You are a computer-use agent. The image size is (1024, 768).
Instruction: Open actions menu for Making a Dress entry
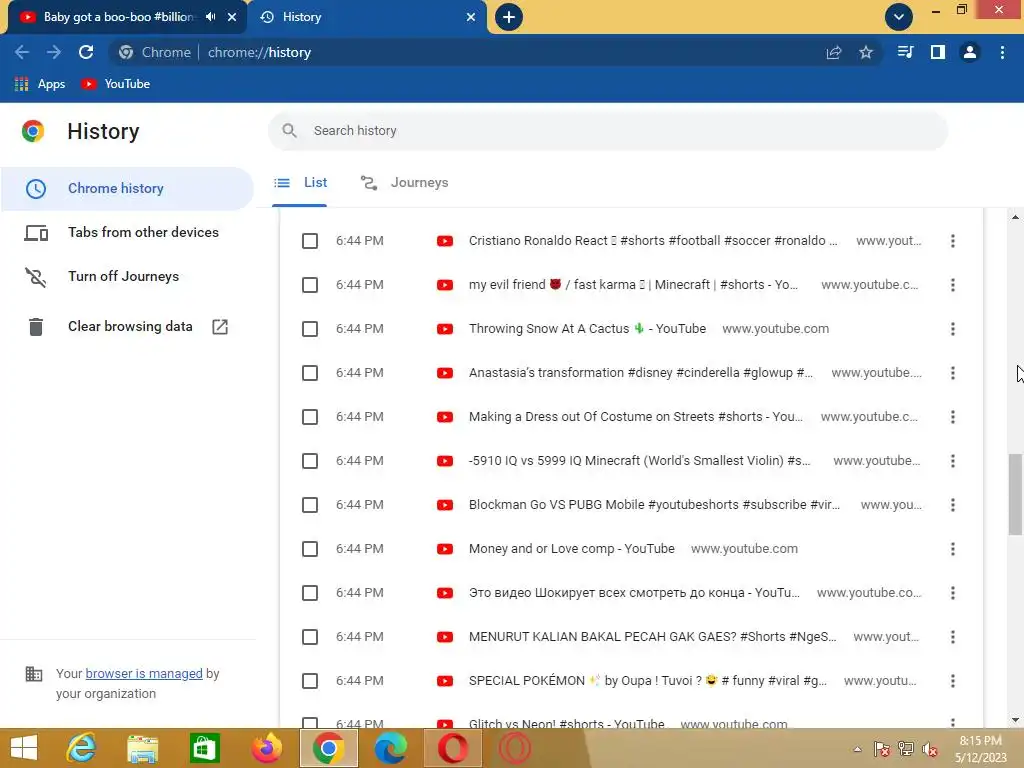(953, 417)
